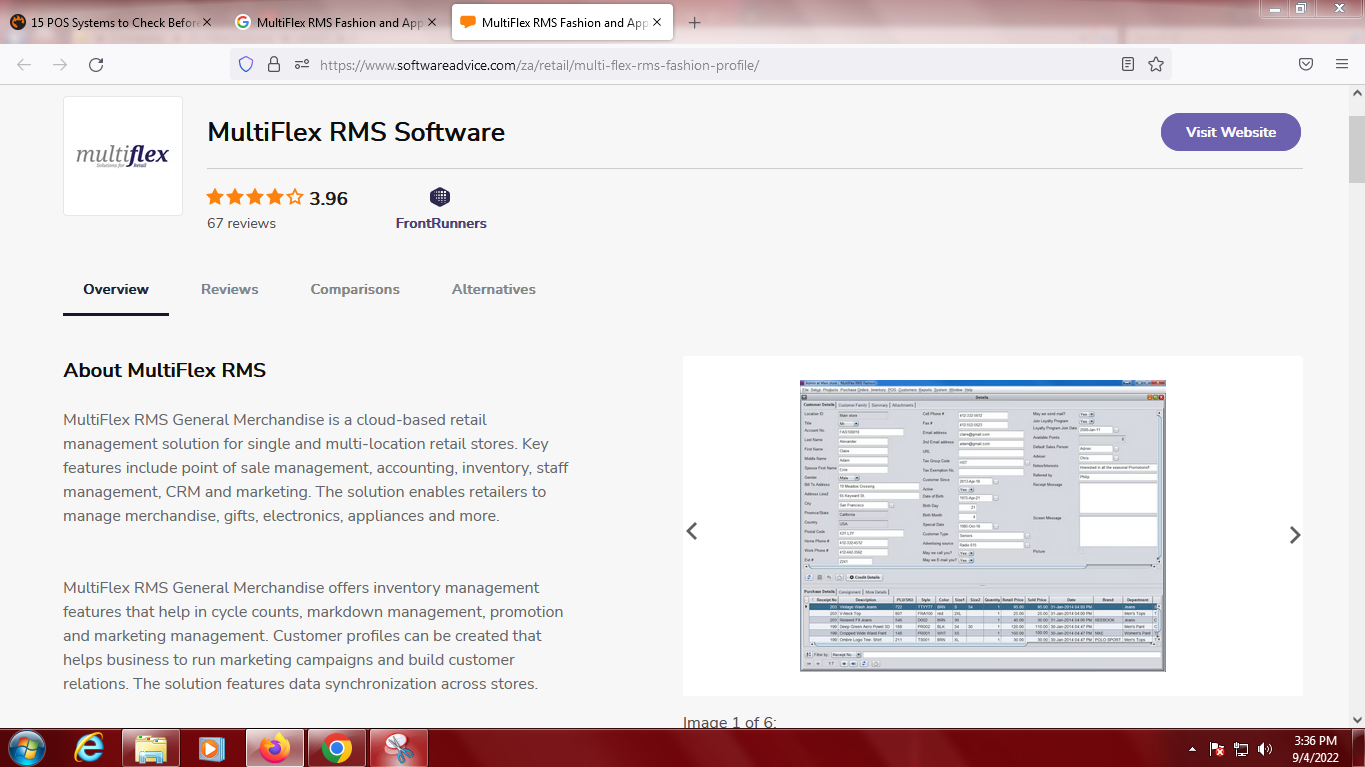Show next image with right carousel arrow
1365x767 pixels.
pos(1295,535)
